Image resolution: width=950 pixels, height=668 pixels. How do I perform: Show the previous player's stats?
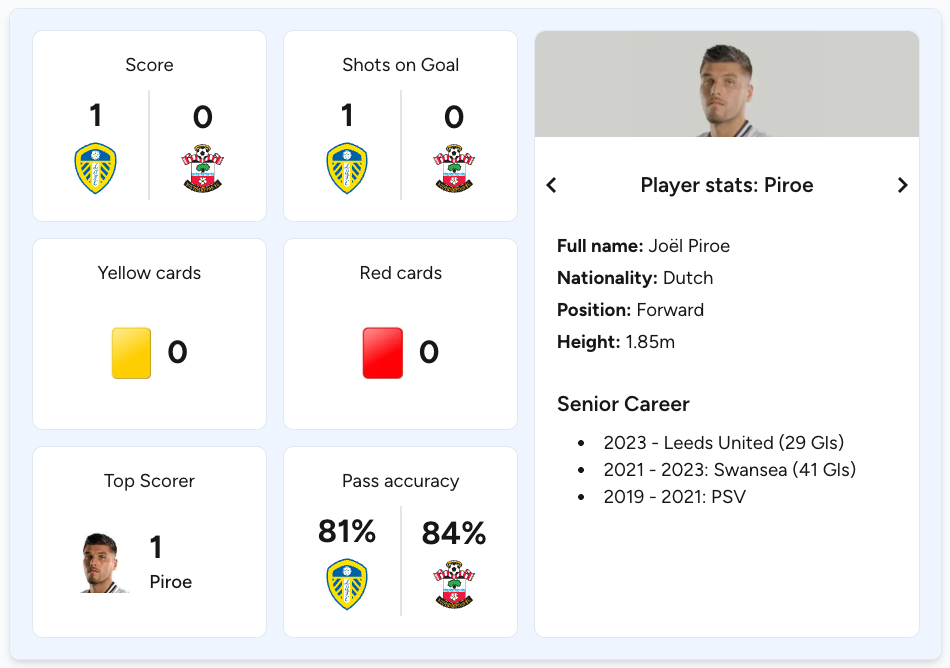[551, 185]
